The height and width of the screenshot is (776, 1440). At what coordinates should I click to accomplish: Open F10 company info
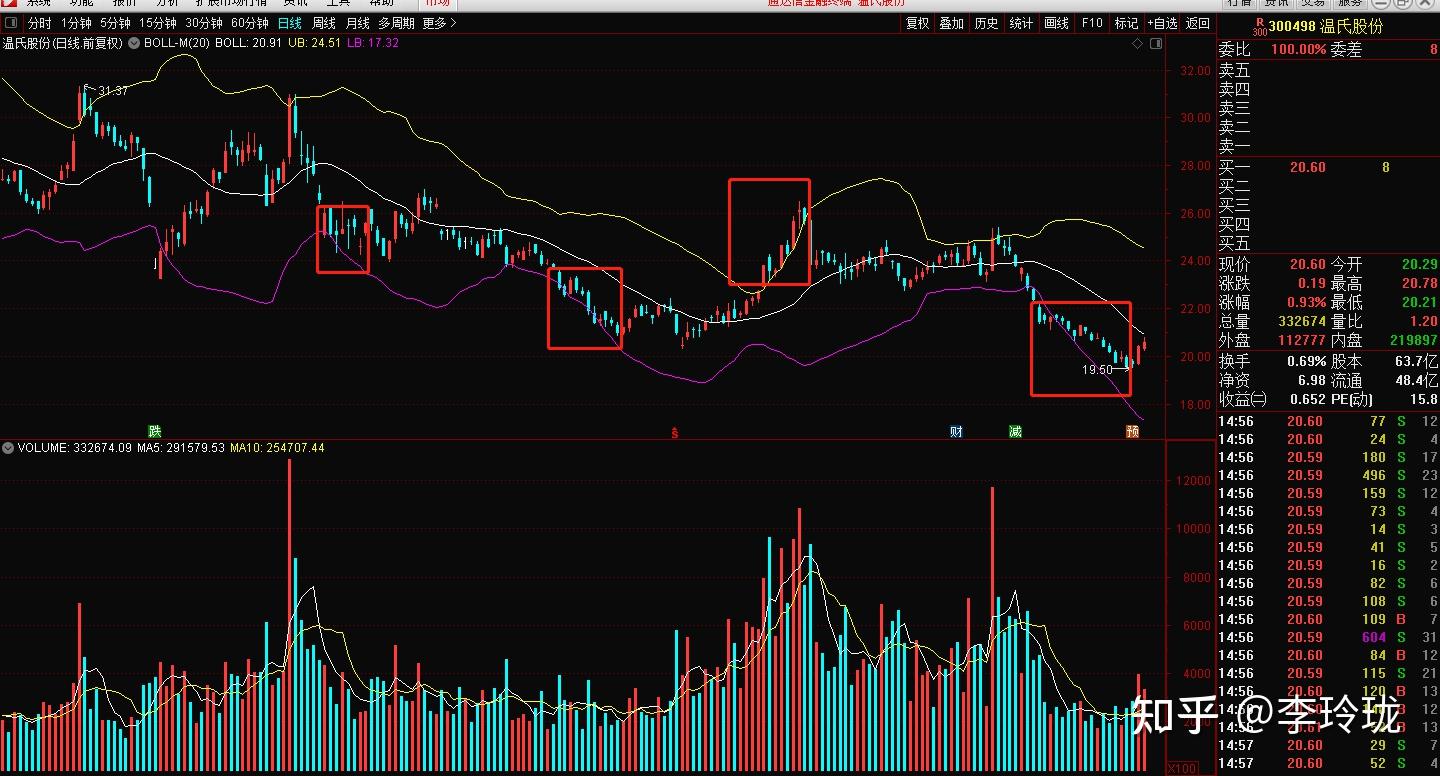(1092, 23)
